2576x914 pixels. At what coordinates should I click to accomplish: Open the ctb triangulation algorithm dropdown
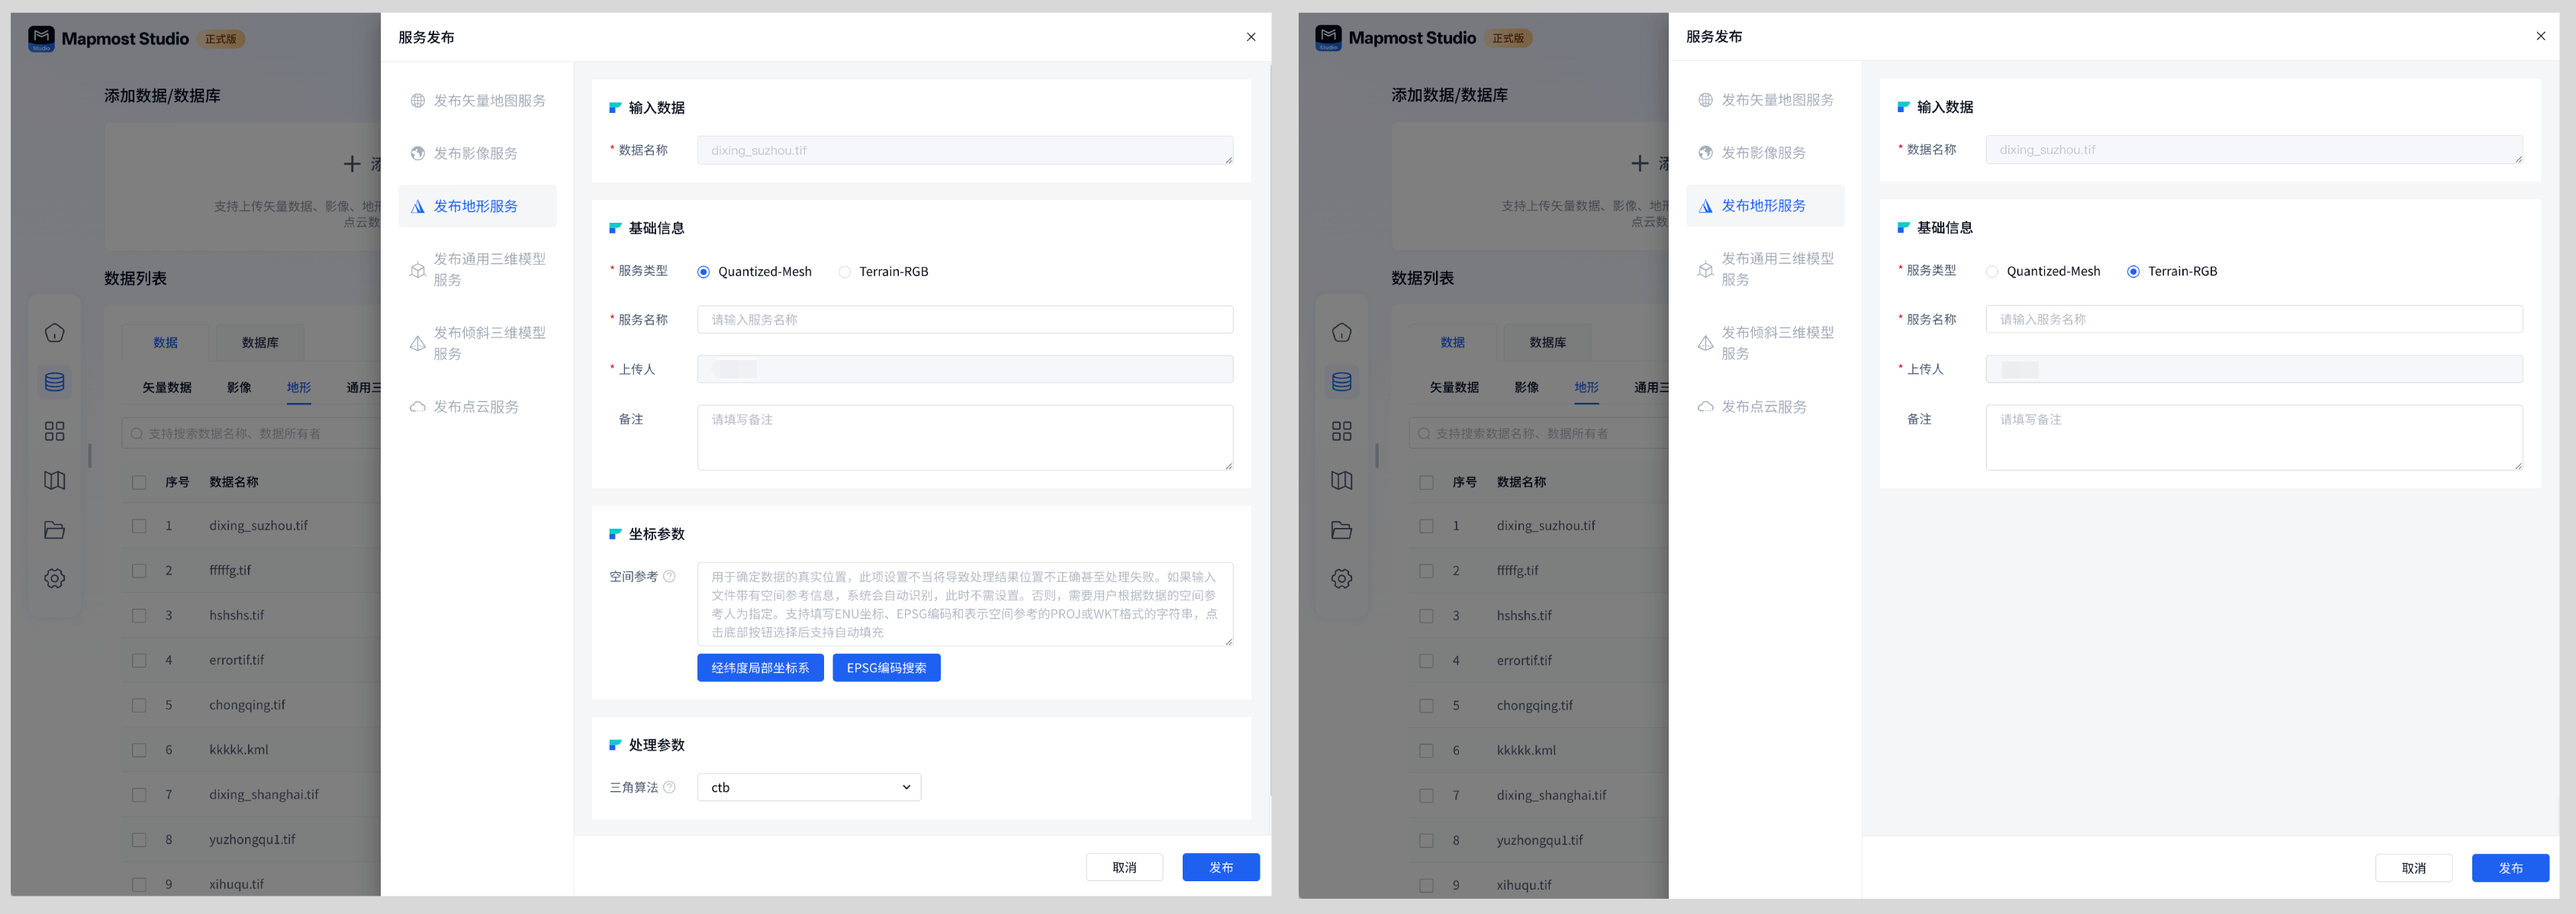tap(808, 787)
